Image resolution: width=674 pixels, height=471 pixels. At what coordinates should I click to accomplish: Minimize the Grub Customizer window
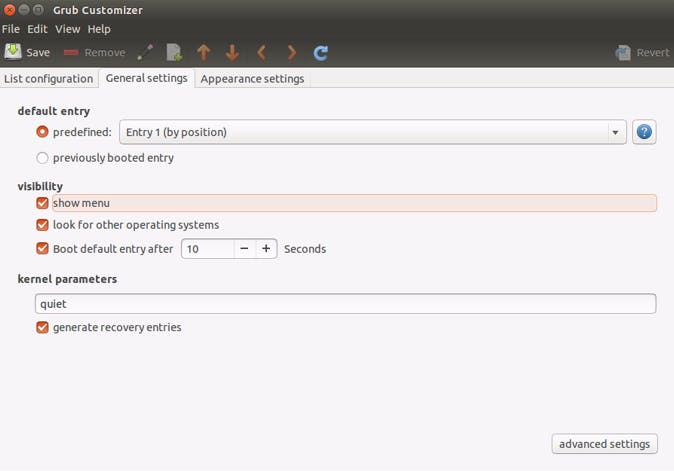click(x=24, y=9)
